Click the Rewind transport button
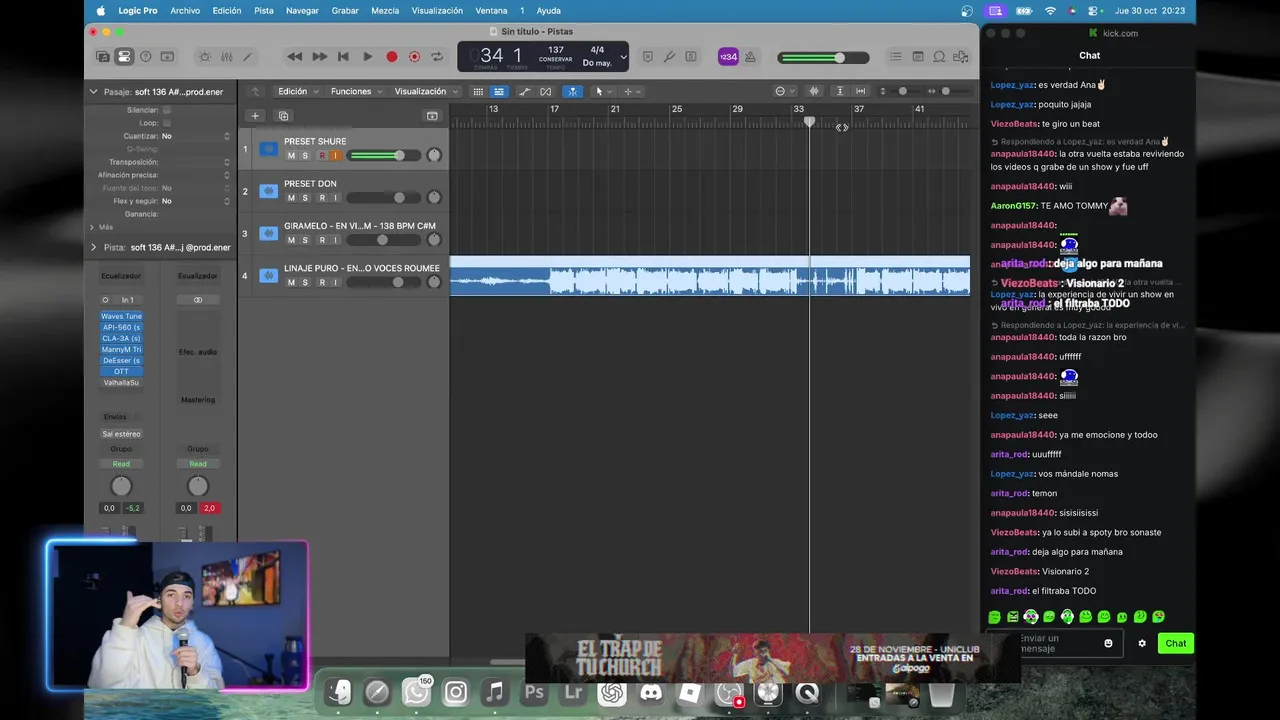 click(294, 57)
